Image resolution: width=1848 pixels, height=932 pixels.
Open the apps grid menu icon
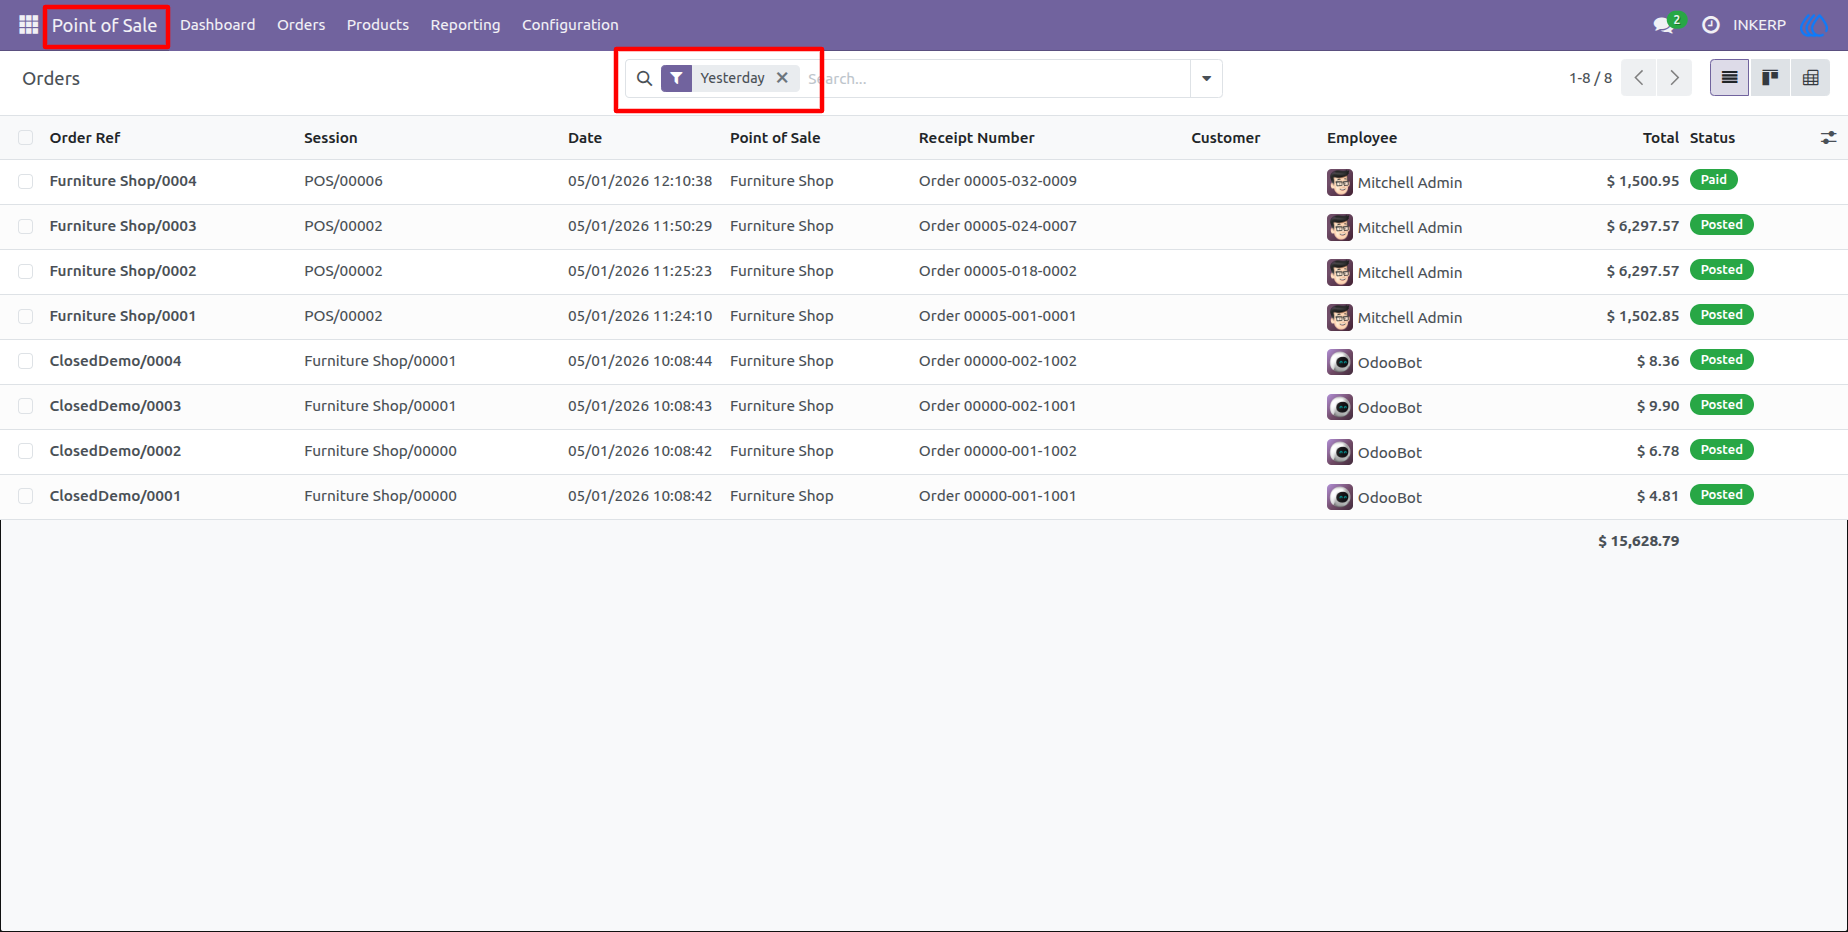[28, 25]
